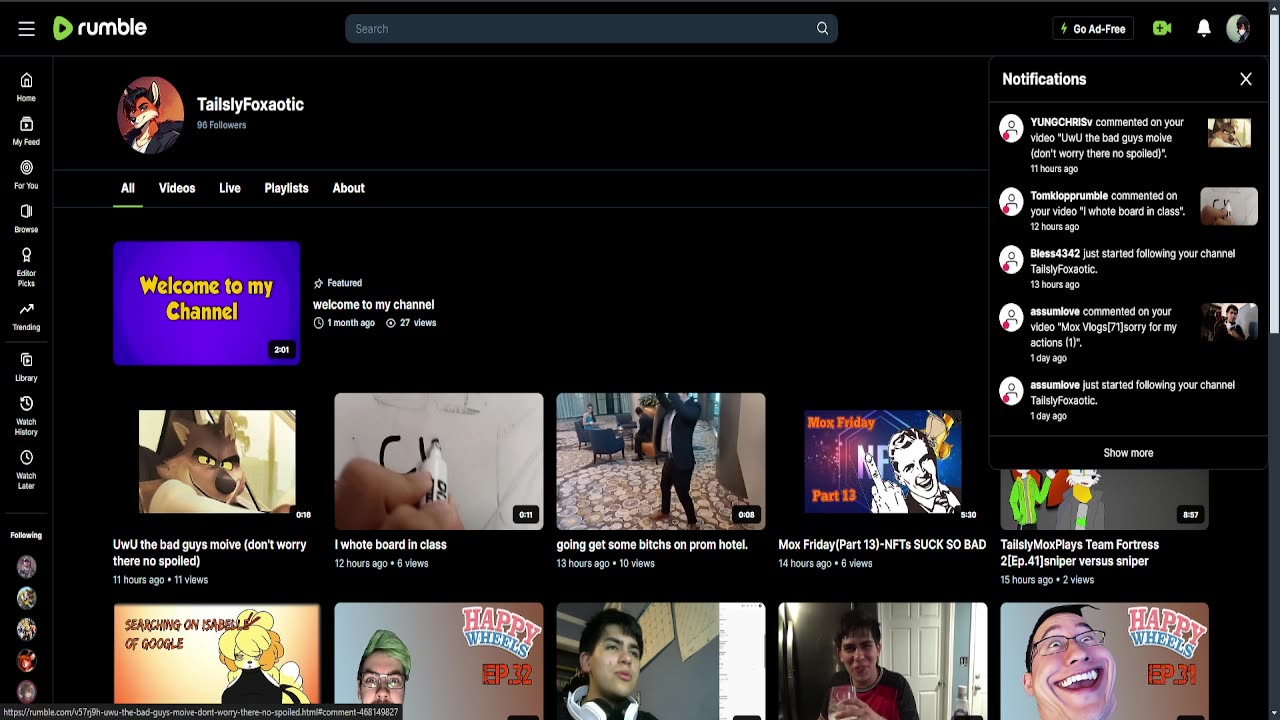The image size is (1280, 720).
Task: Open the thumbnail of boy wearing headphones
Action: tap(661, 661)
